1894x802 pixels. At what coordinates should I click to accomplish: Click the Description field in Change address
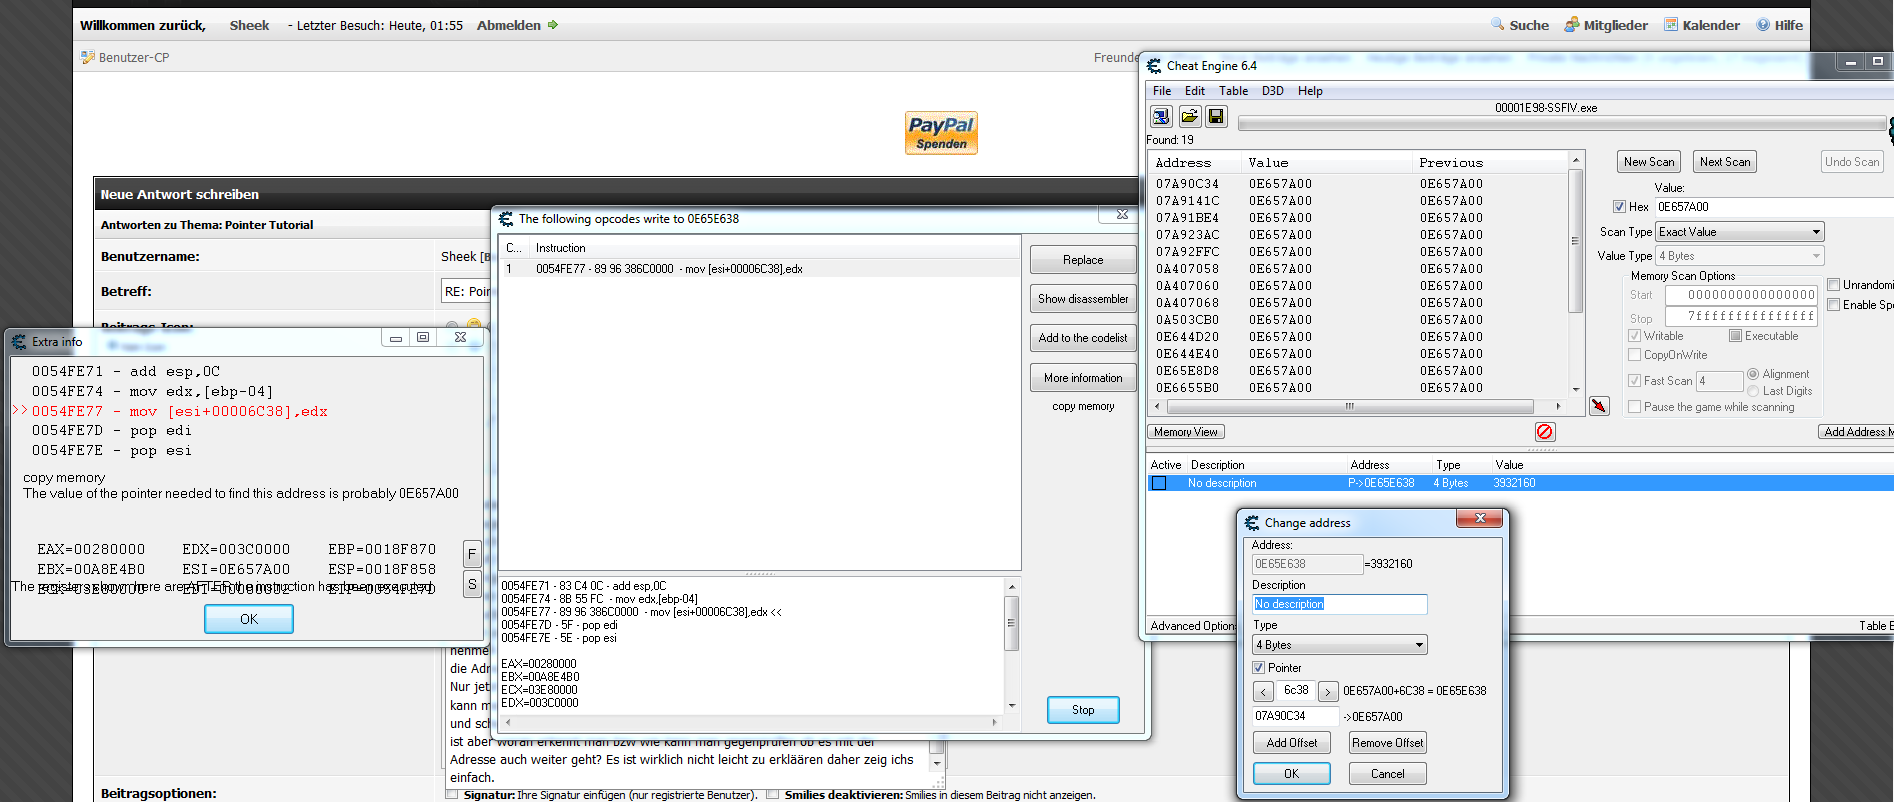[x=1339, y=604]
